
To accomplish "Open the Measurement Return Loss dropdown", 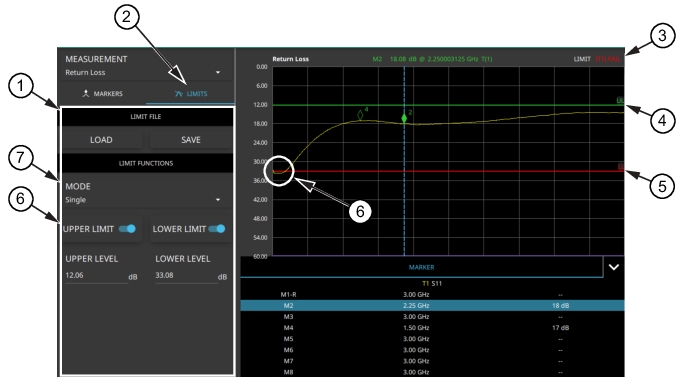I will point(145,72).
